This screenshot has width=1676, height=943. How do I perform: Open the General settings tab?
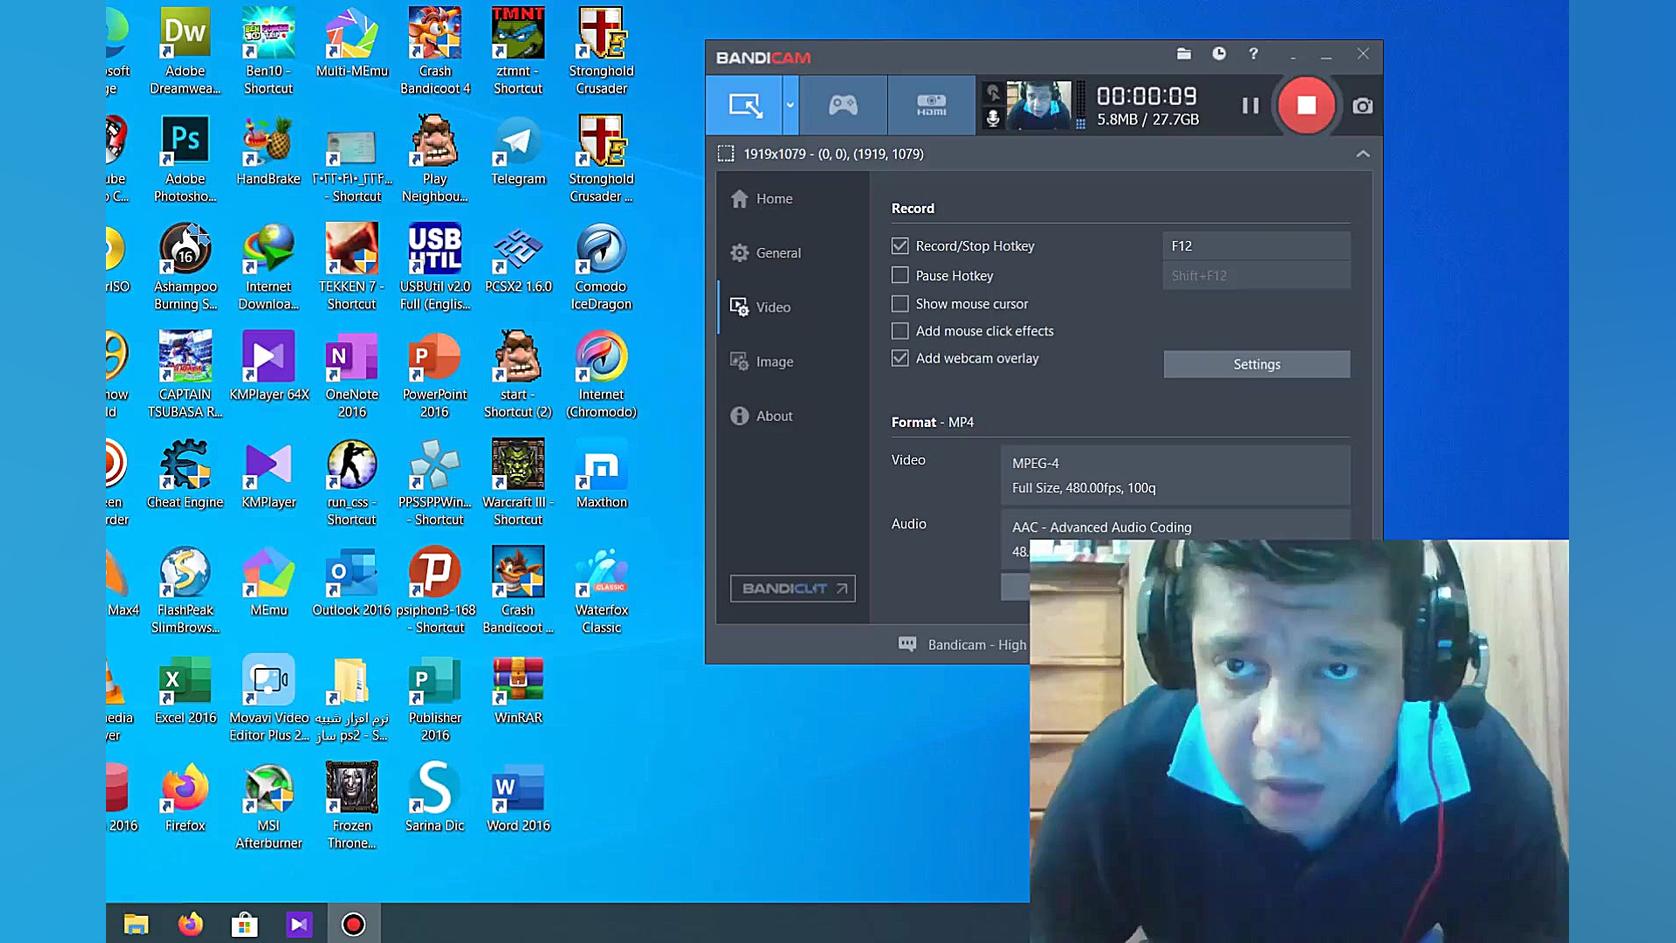(x=765, y=253)
